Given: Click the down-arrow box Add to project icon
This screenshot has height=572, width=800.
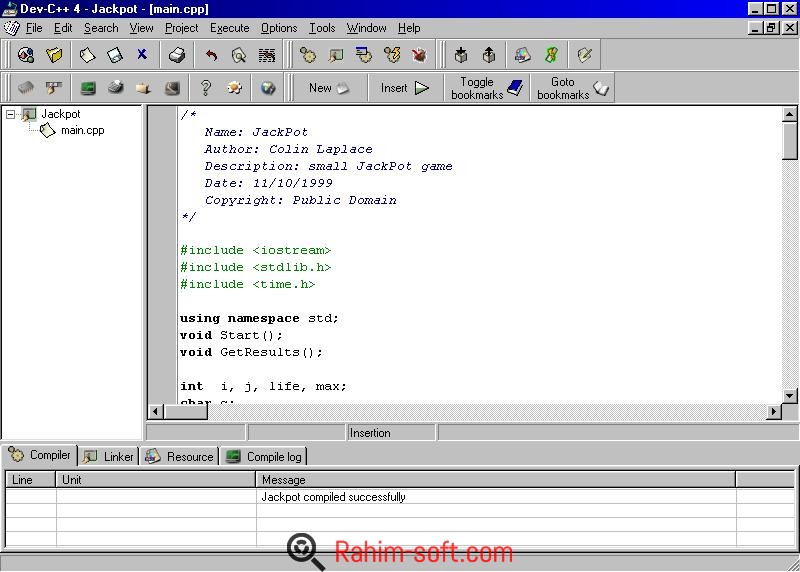Looking at the screenshot, I should (x=461, y=55).
